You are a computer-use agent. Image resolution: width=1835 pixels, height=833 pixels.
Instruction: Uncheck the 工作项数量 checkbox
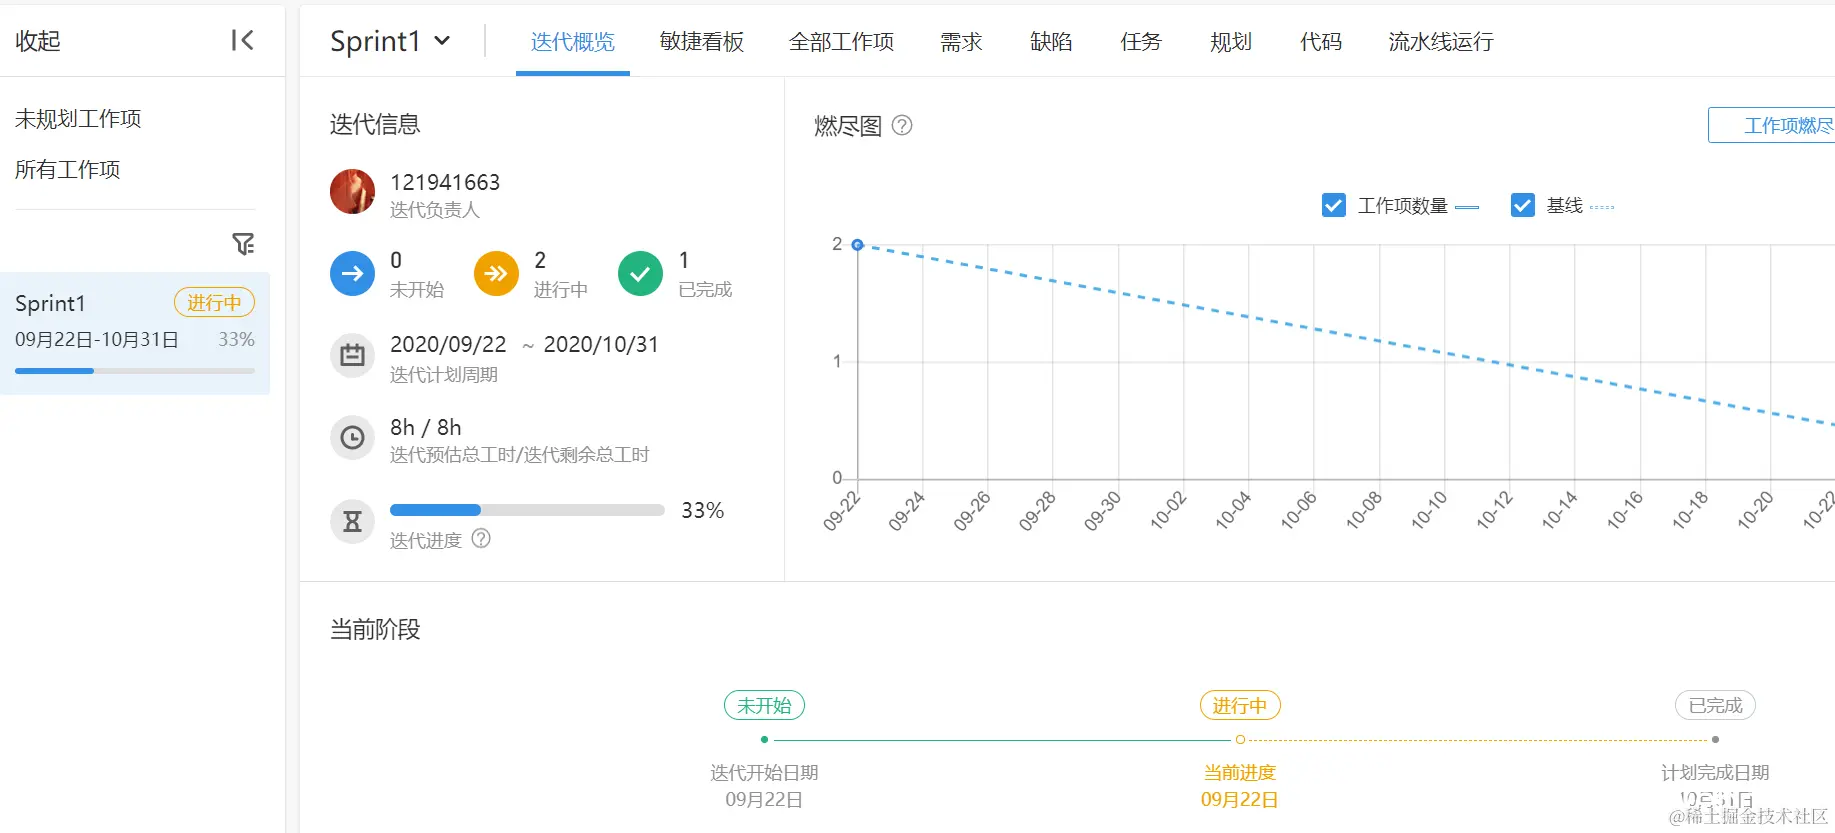pos(1333,205)
